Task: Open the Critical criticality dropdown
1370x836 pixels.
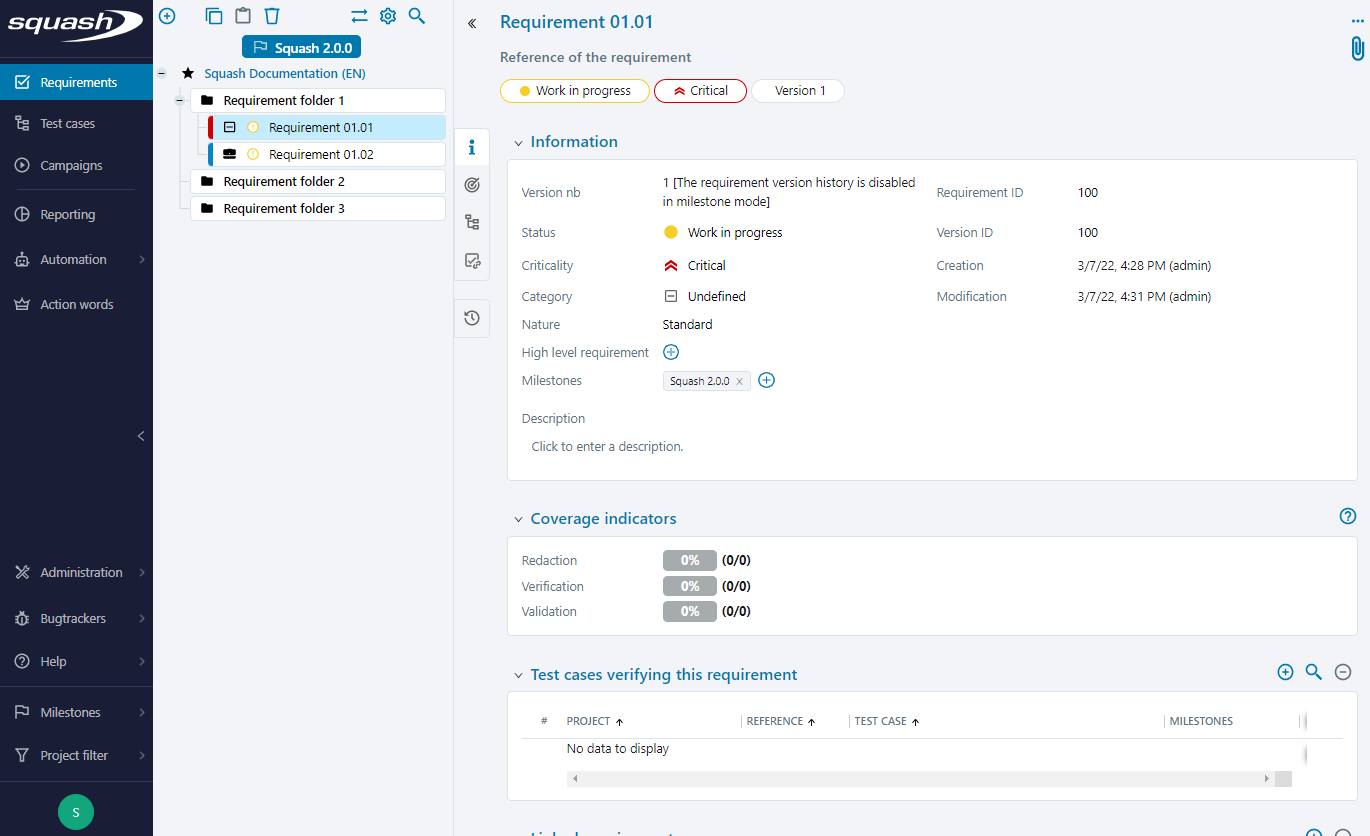Action: 700,91
